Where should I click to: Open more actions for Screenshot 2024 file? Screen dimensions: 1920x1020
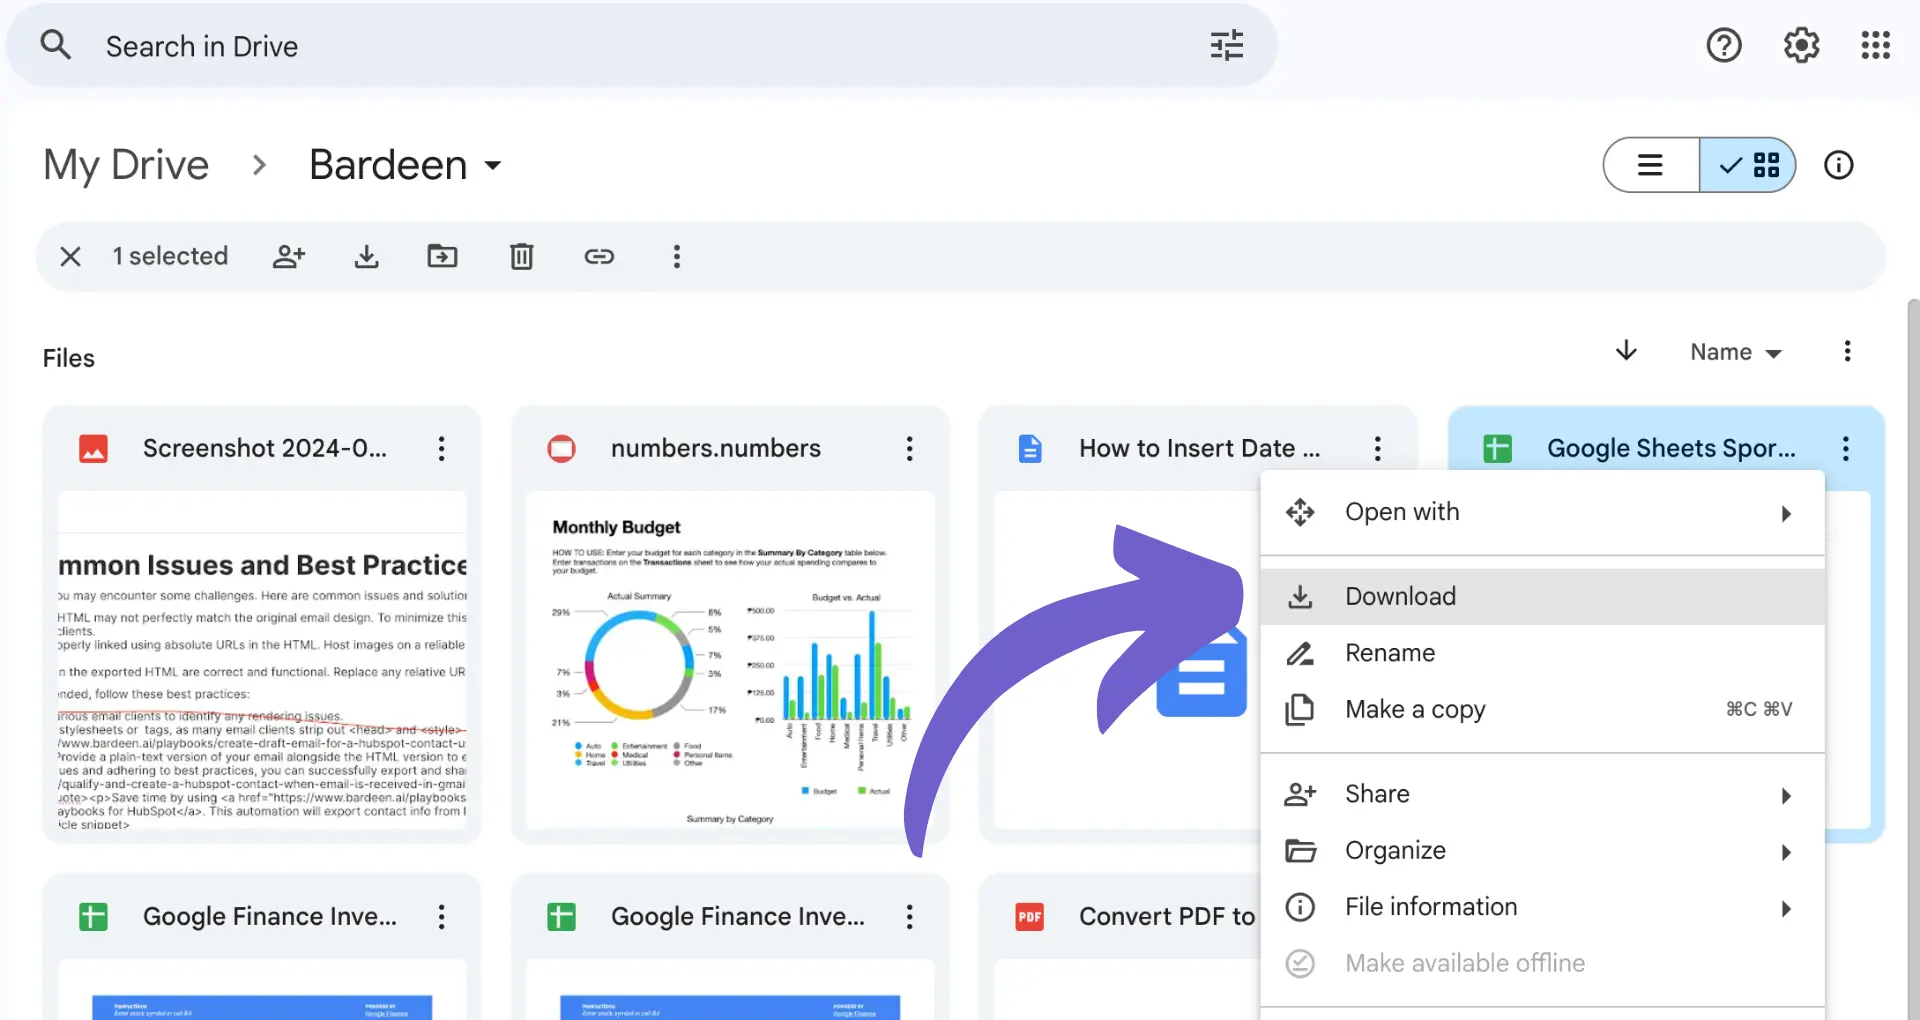[x=441, y=448]
